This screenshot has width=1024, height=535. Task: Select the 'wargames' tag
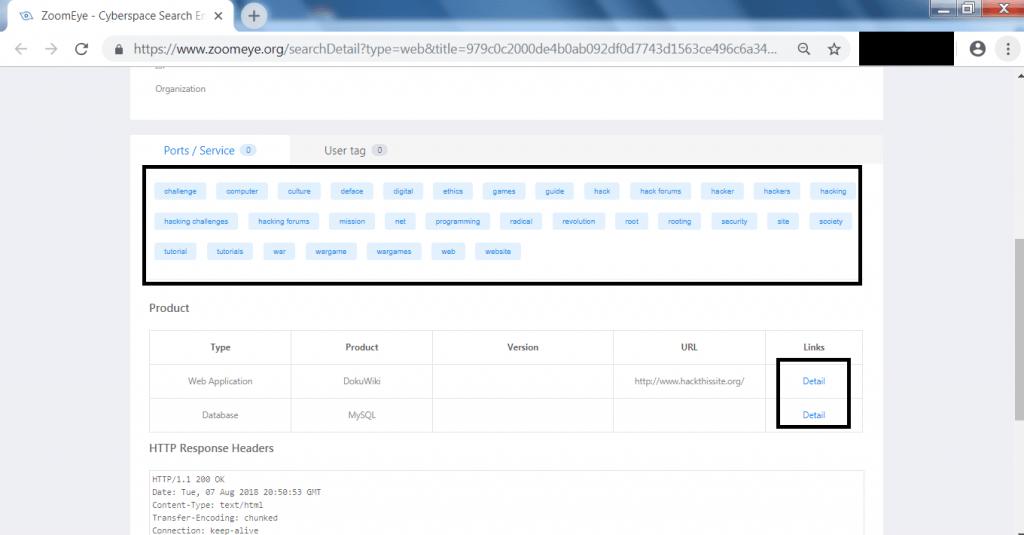click(x=394, y=251)
